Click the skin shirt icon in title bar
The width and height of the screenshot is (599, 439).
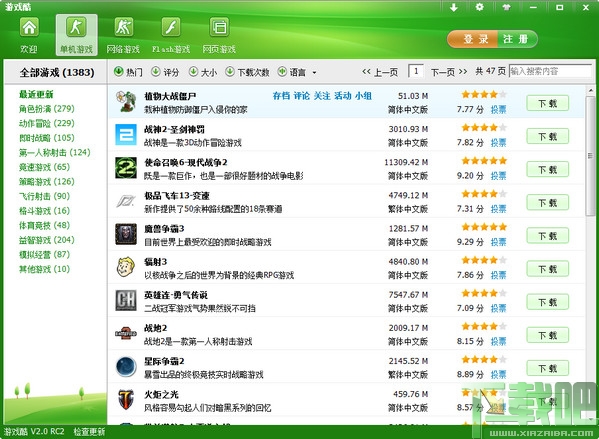[x=506, y=7]
